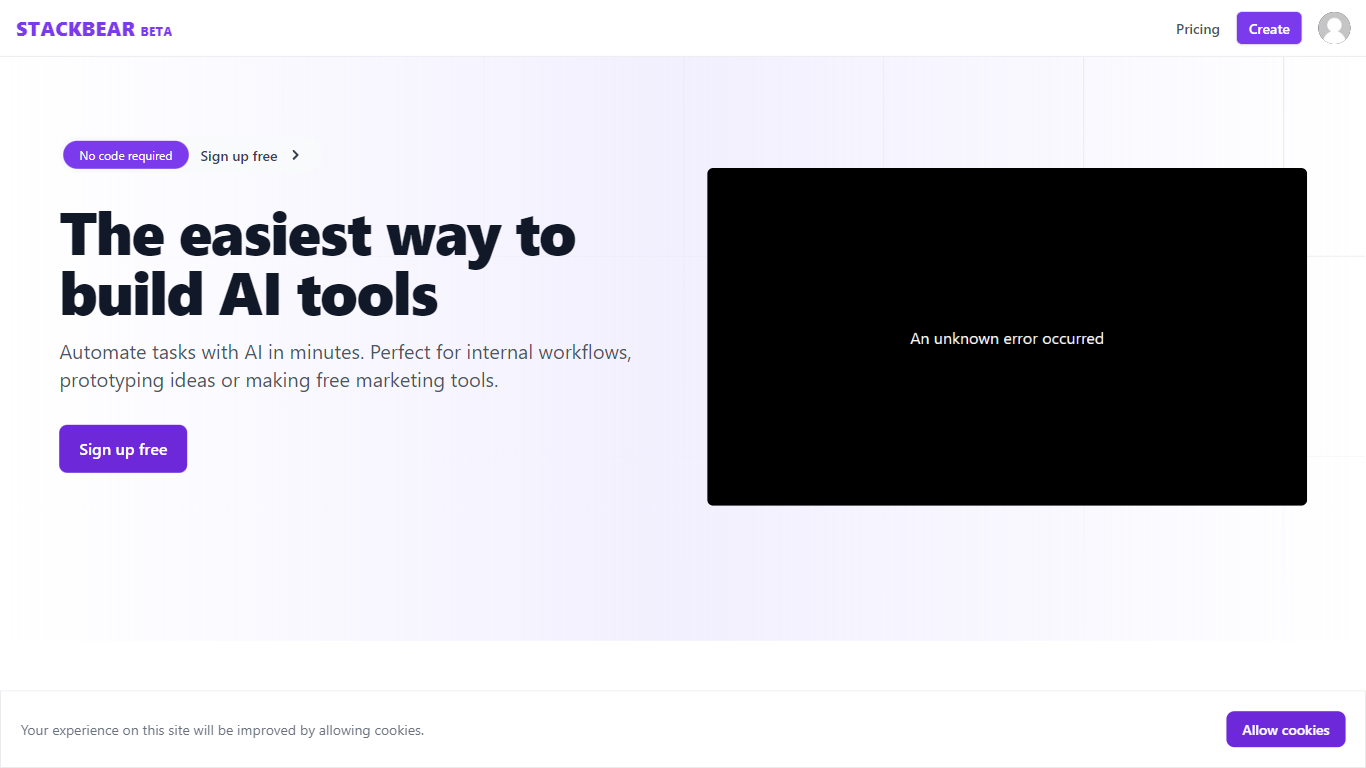1366x768 pixels.
Task: Click the 'build AI tools' headline line
Action: (249, 295)
